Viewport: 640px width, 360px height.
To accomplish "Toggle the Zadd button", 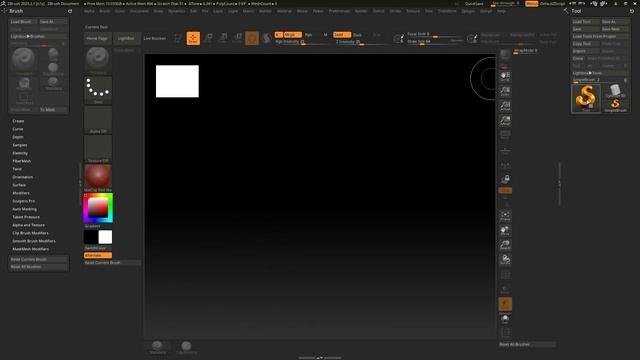I will tap(342, 35).
